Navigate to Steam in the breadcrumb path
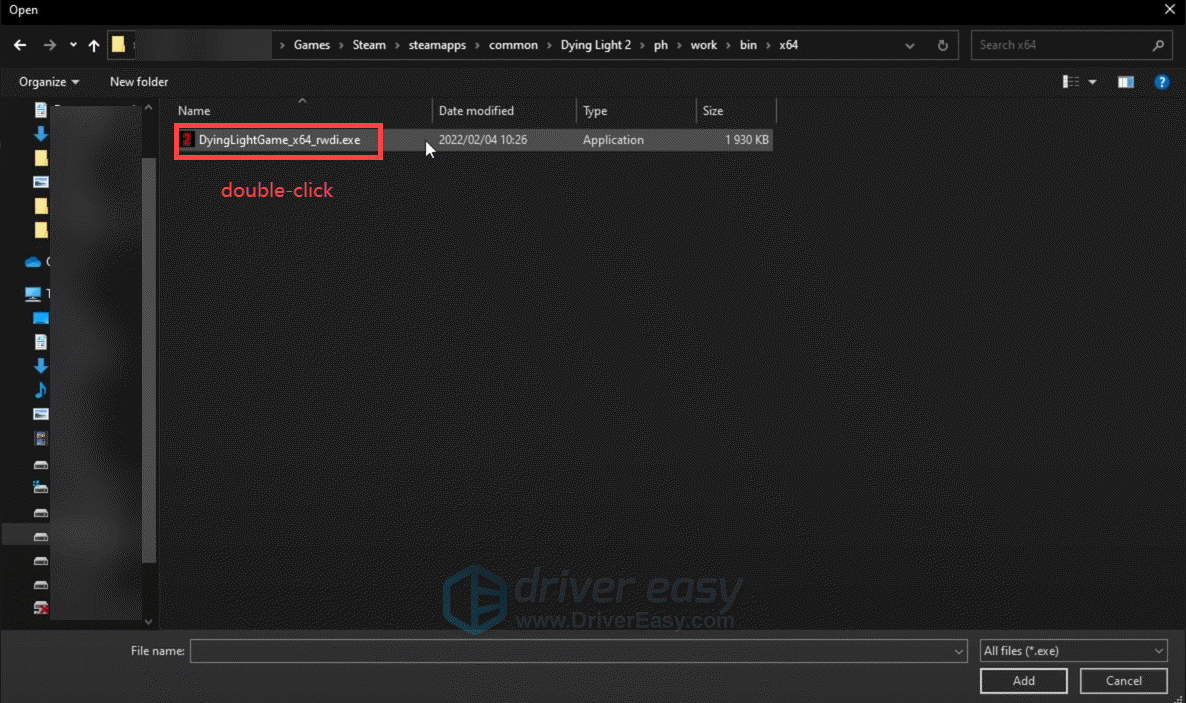Viewport: 1186px width, 703px height. click(369, 45)
